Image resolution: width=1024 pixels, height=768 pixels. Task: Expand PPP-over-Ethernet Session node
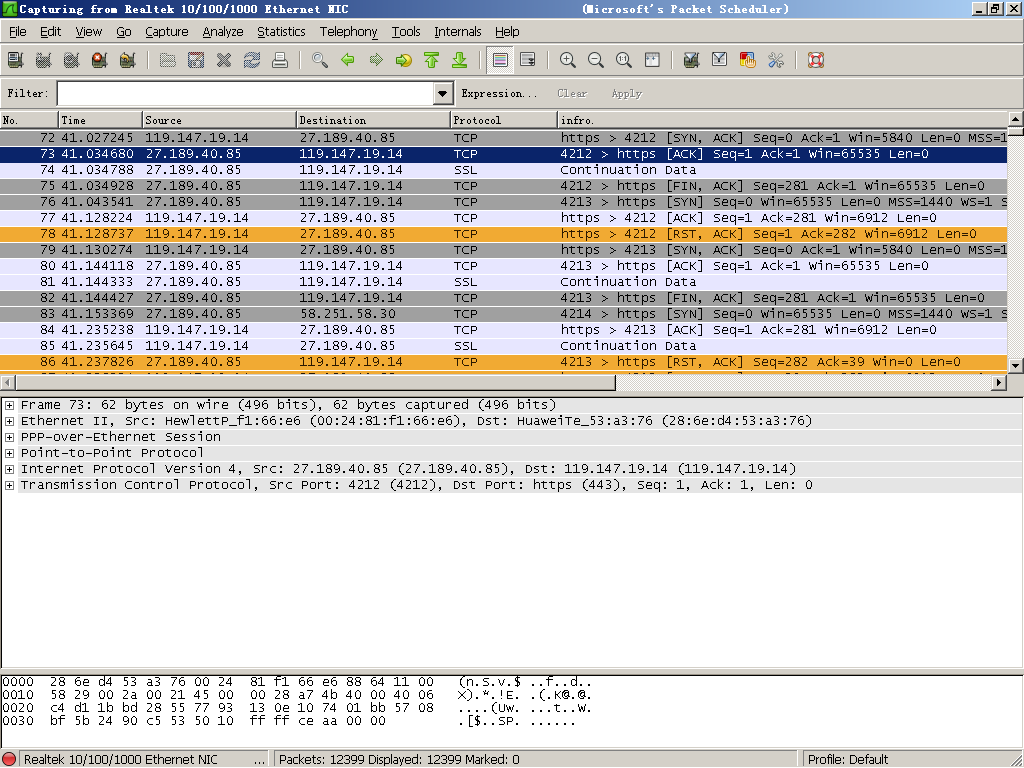point(9,437)
